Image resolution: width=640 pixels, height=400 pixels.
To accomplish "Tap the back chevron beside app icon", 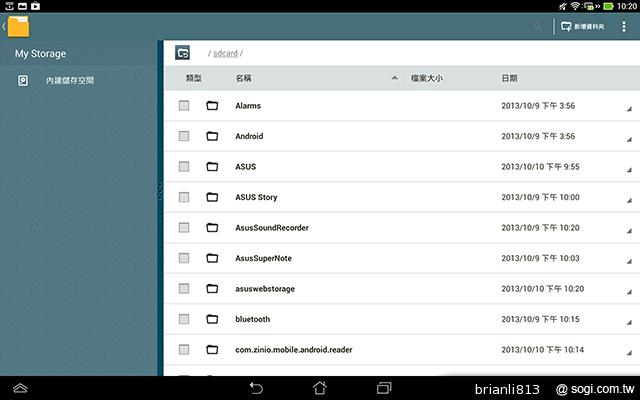I will point(4,27).
